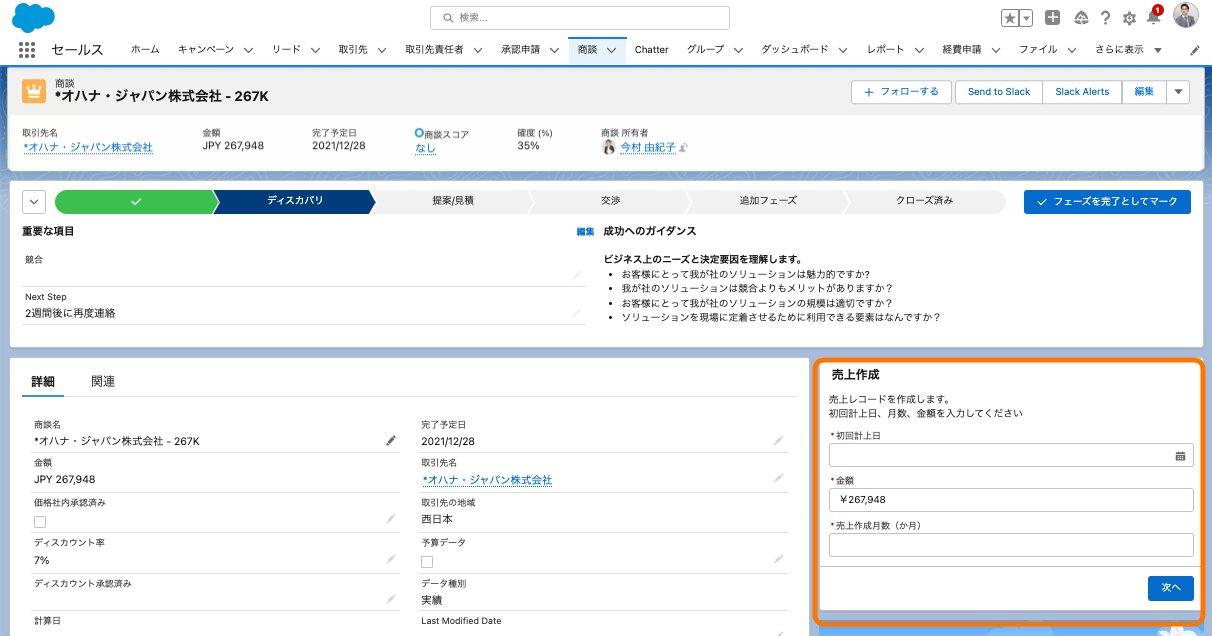Open the favorites star icon

[x=1010, y=18]
